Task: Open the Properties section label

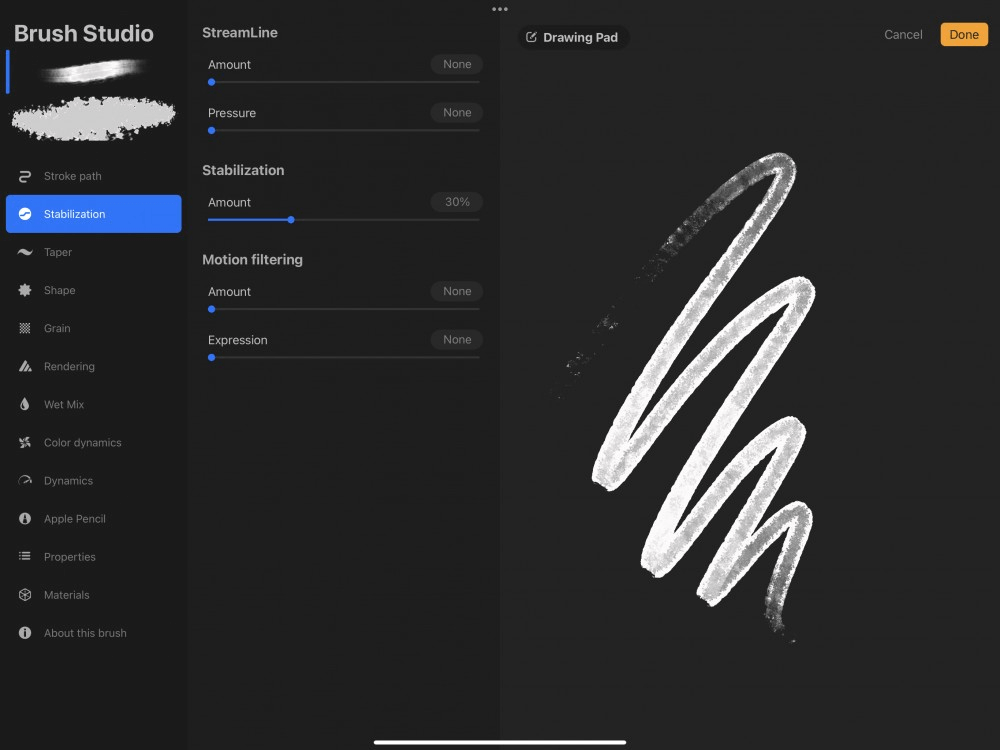Action: pos(70,557)
